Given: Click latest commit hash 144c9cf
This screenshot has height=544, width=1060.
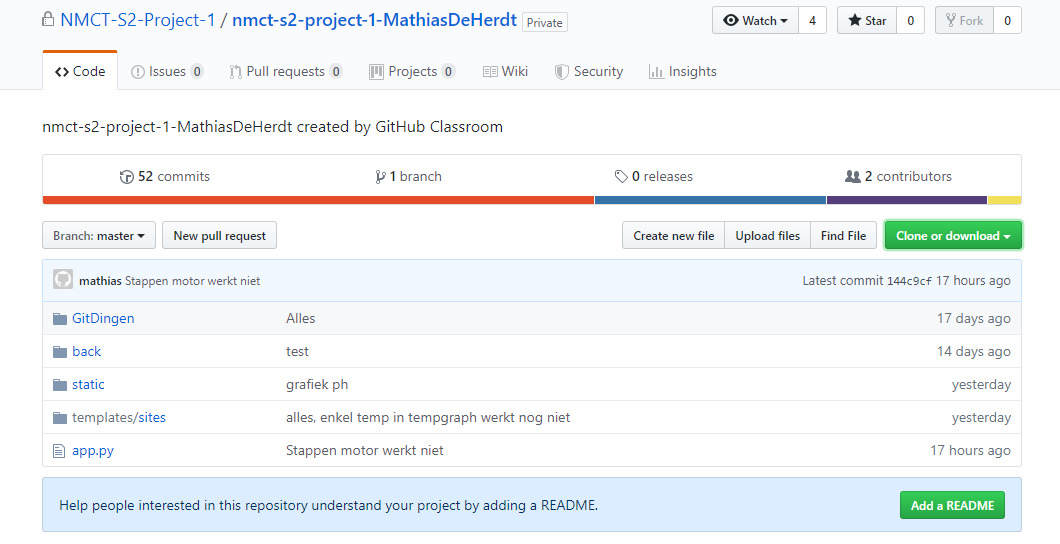Looking at the screenshot, I should (x=909, y=281).
